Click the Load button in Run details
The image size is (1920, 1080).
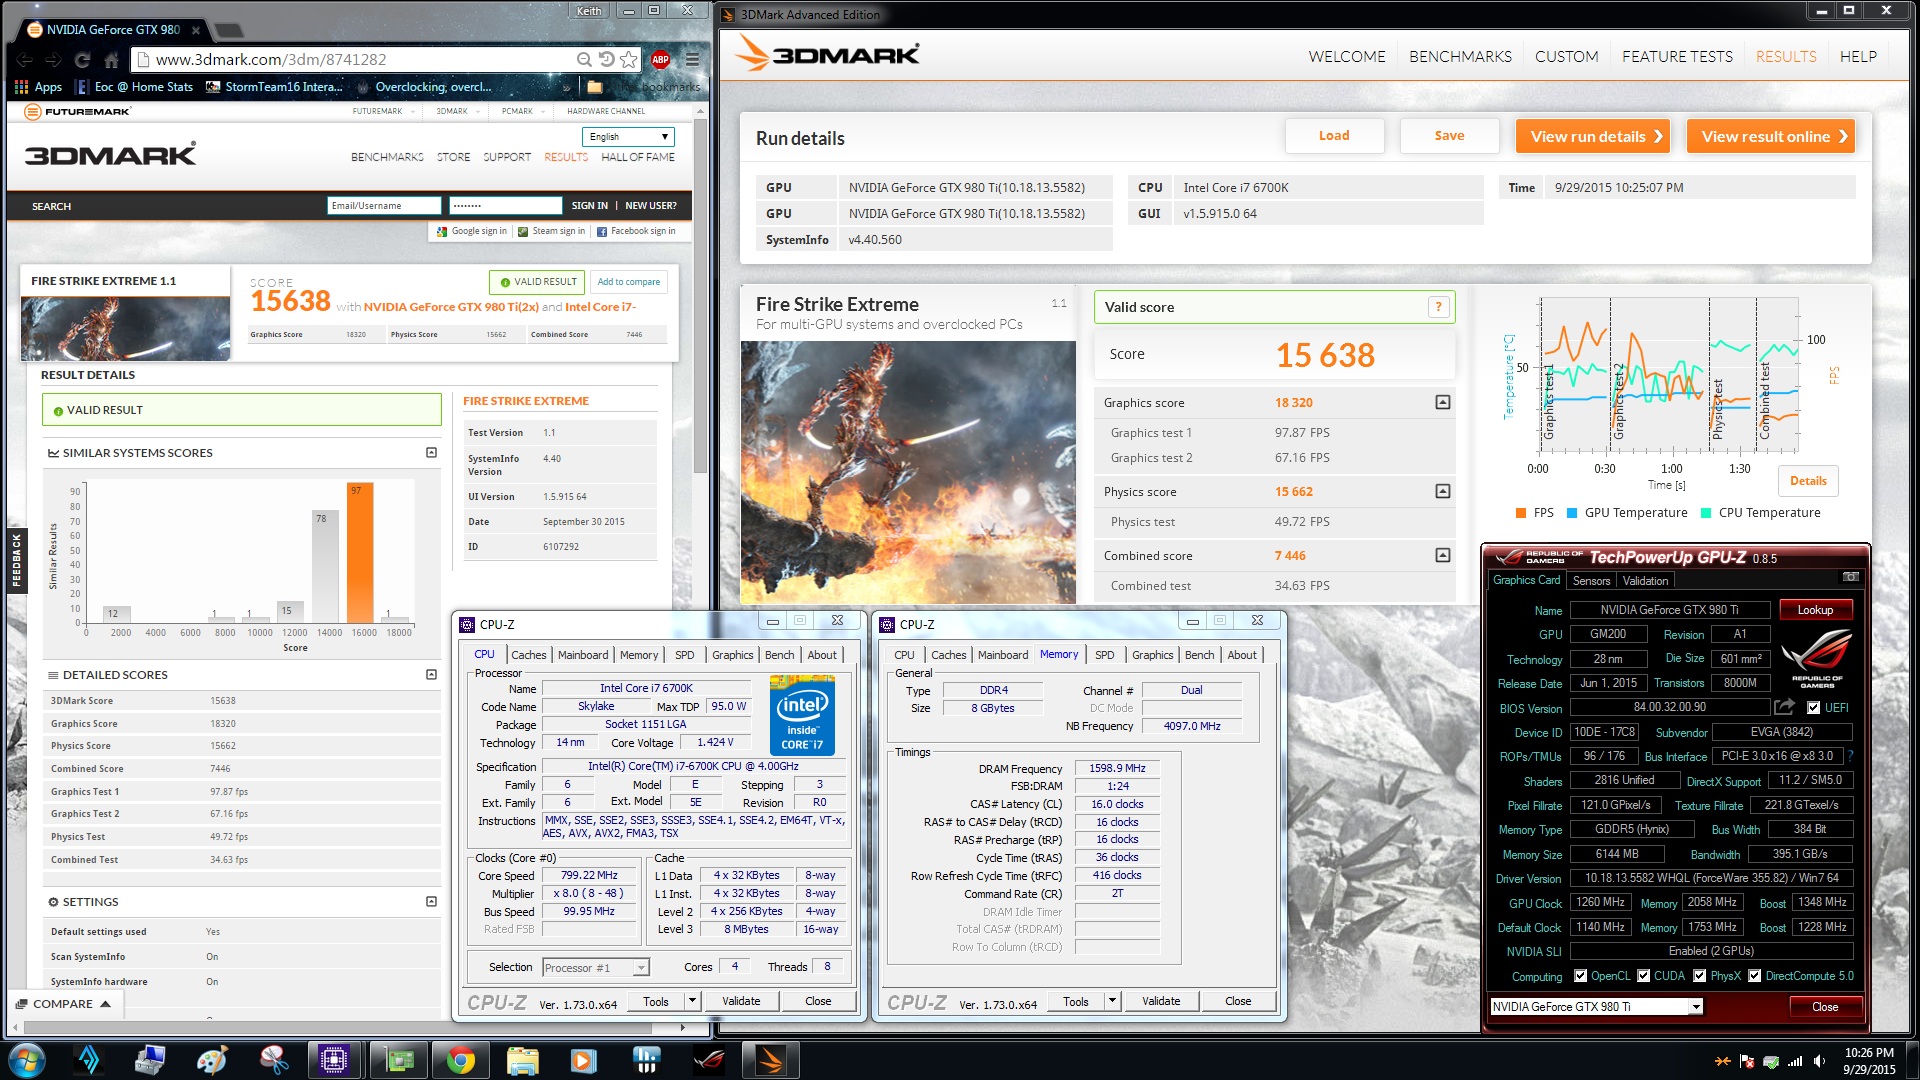(x=1334, y=136)
